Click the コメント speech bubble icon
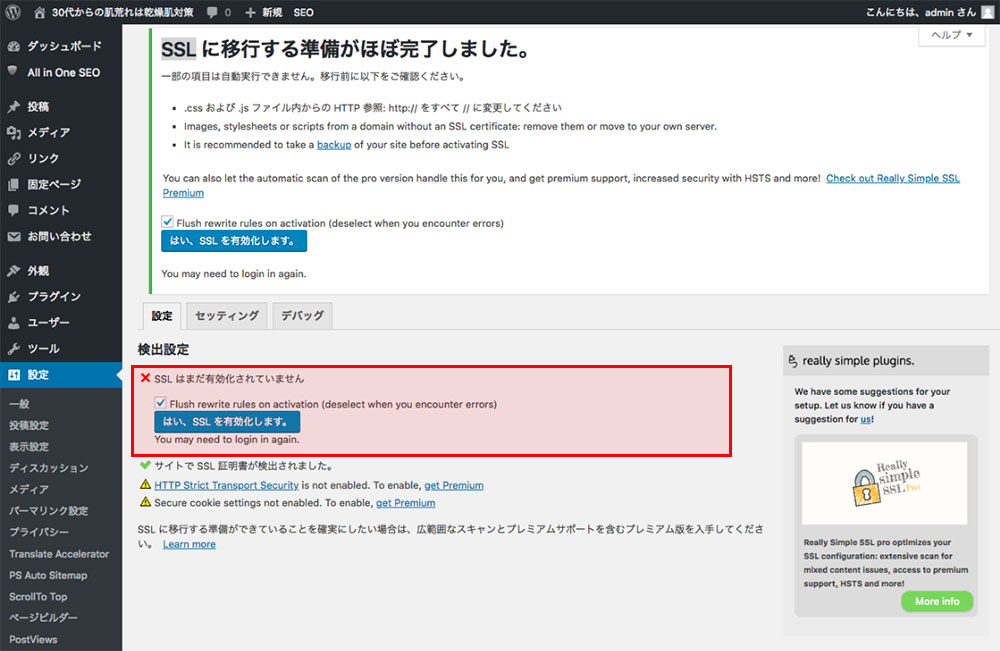 [13, 210]
